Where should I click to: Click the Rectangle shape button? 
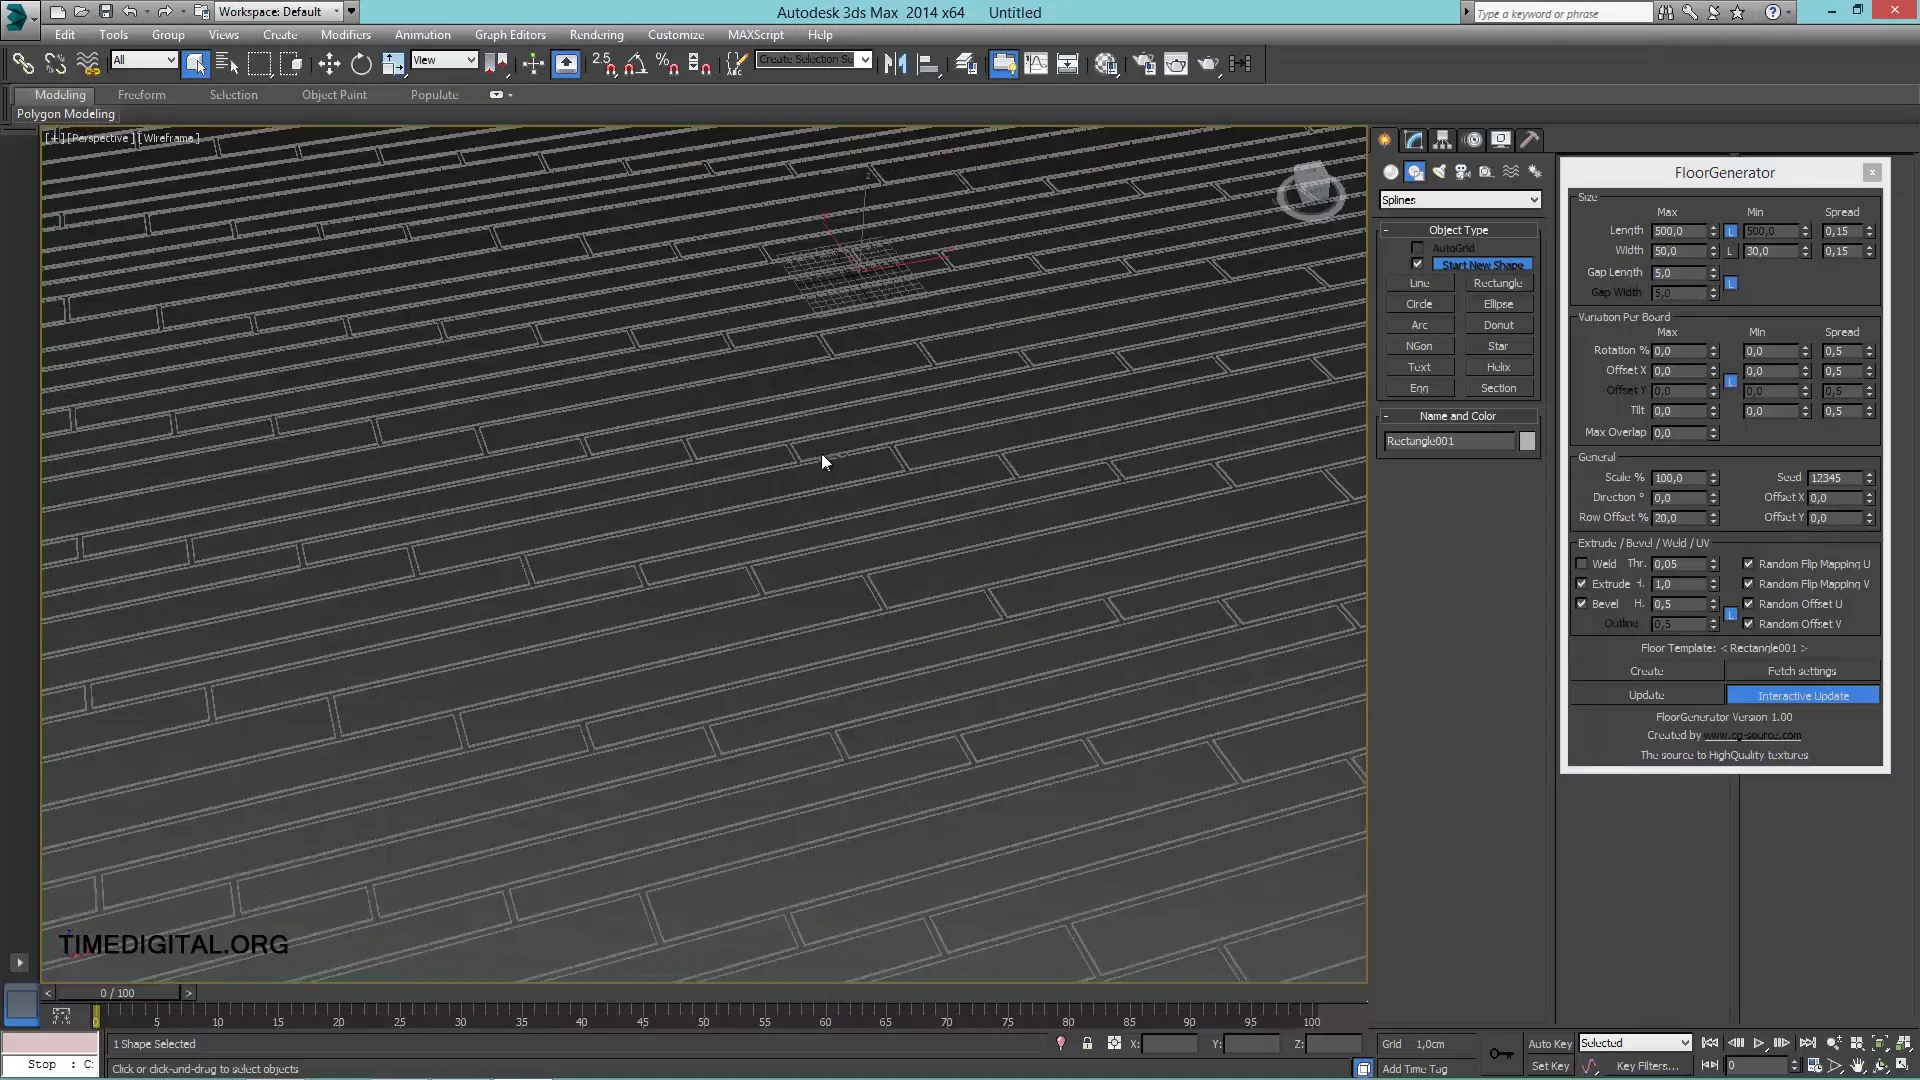(1498, 283)
